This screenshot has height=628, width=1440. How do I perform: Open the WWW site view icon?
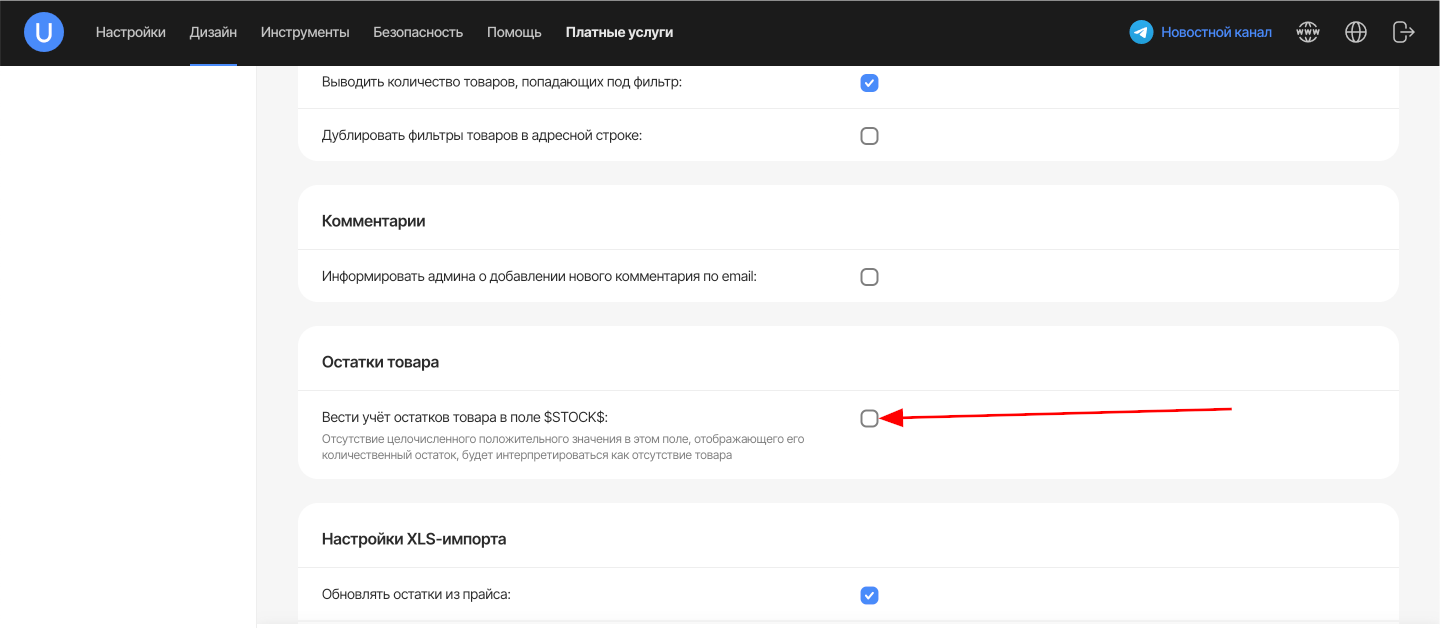click(x=1308, y=32)
